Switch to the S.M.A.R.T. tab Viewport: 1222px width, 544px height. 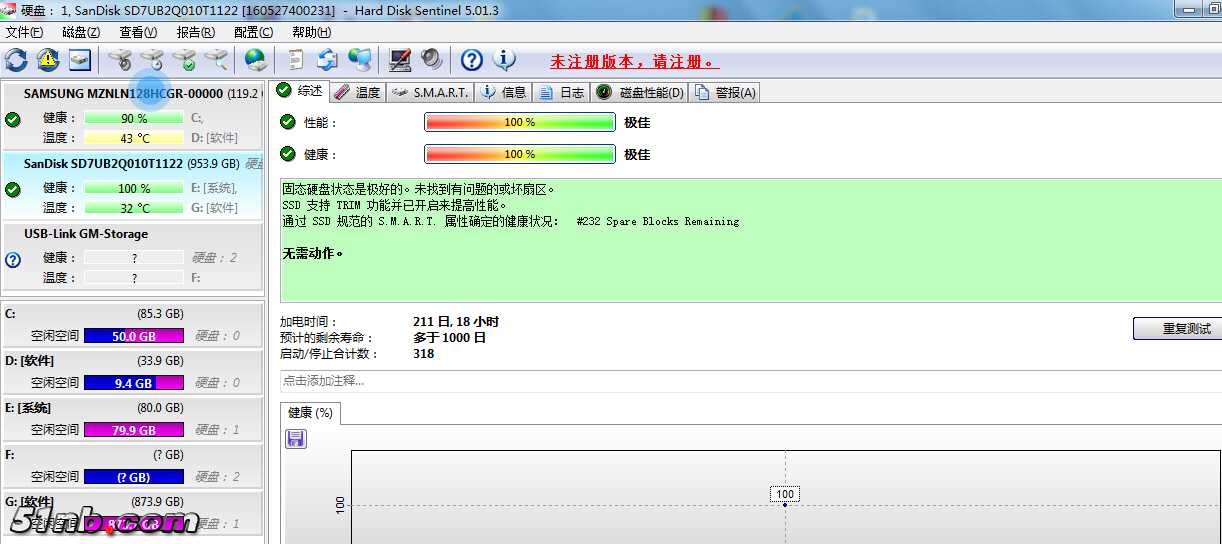429,92
